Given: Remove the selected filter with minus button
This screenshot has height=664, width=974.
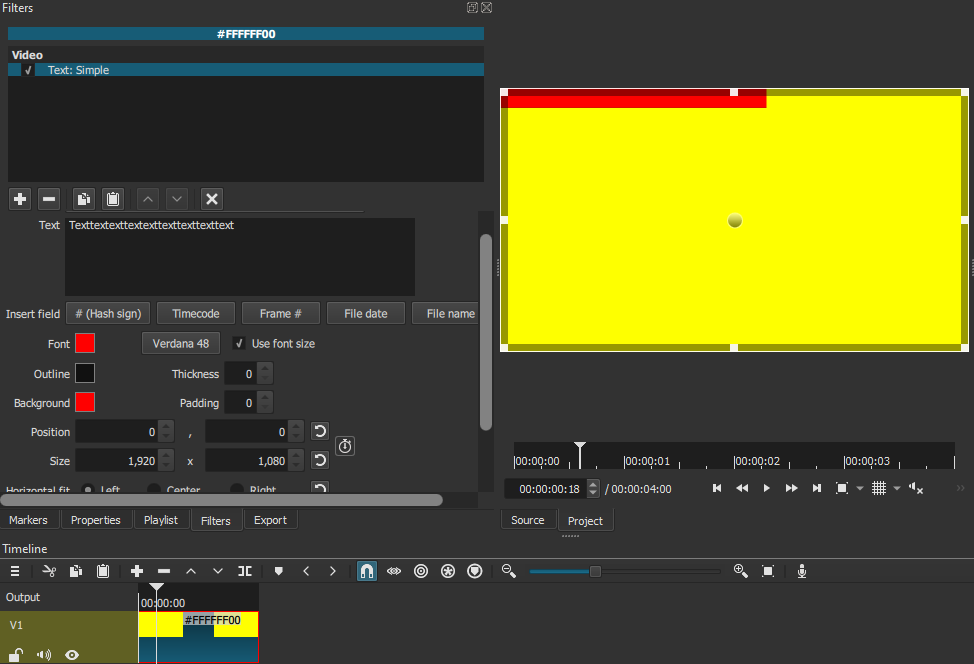Looking at the screenshot, I should (48, 199).
